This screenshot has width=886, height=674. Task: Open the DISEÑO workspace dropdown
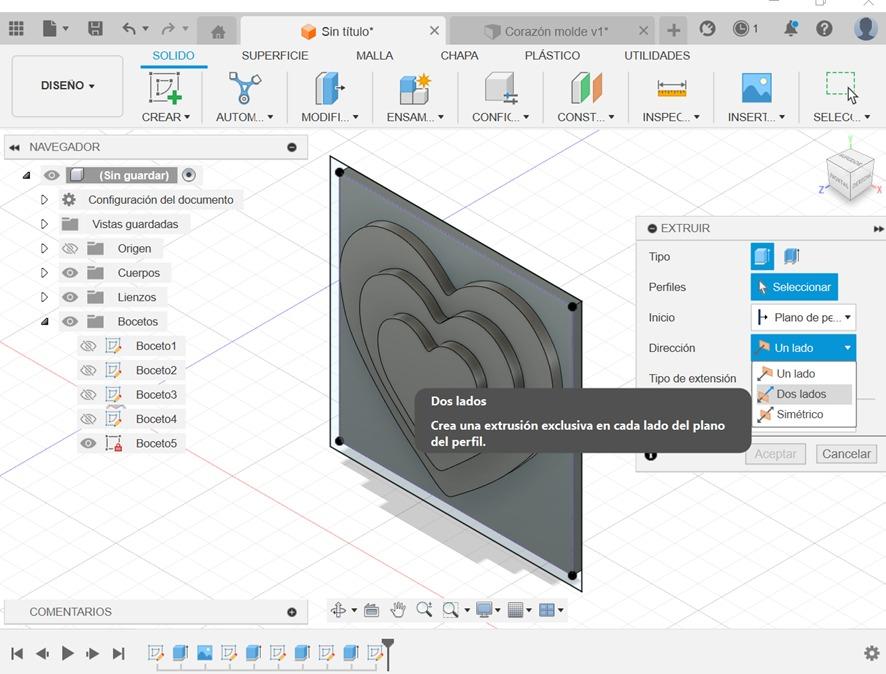67,86
